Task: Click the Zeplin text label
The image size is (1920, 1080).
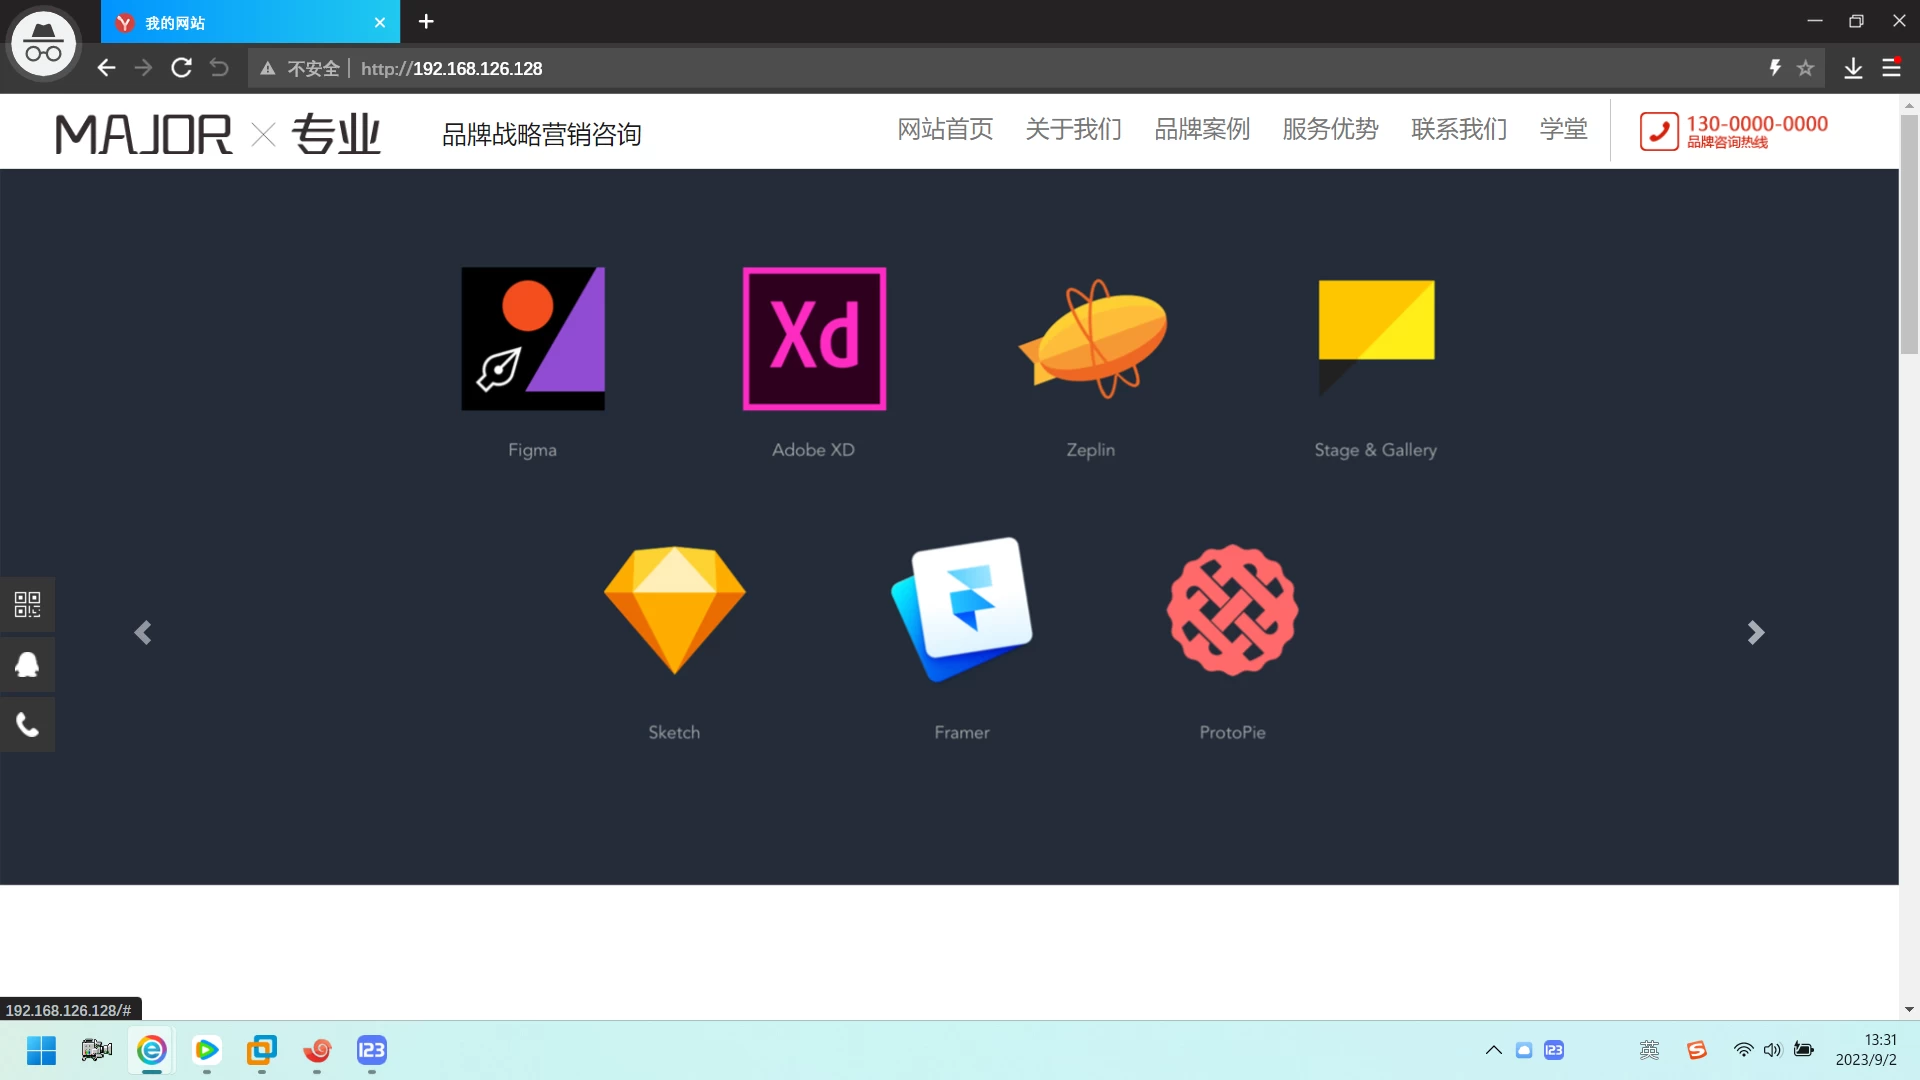Action: [1090, 450]
